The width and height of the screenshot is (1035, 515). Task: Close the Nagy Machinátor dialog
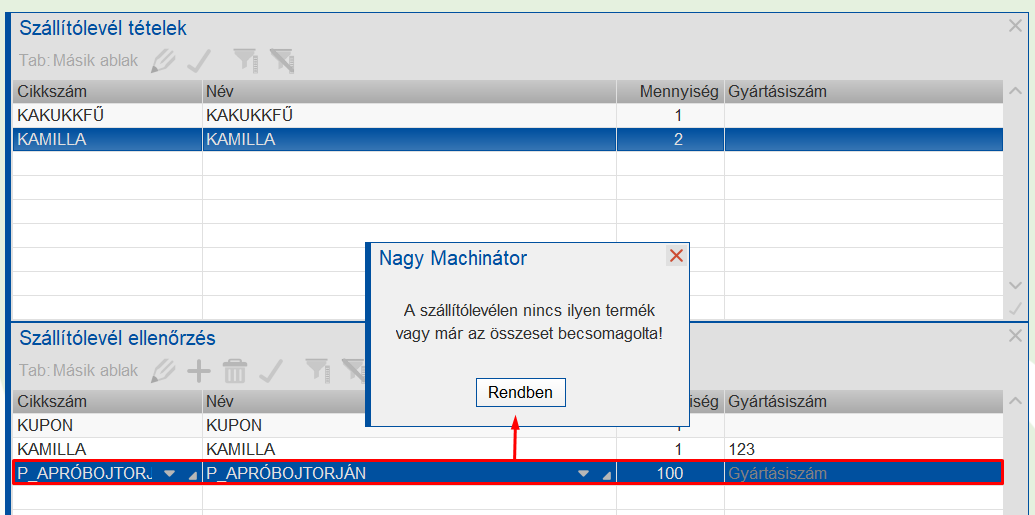[x=676, y=256]
